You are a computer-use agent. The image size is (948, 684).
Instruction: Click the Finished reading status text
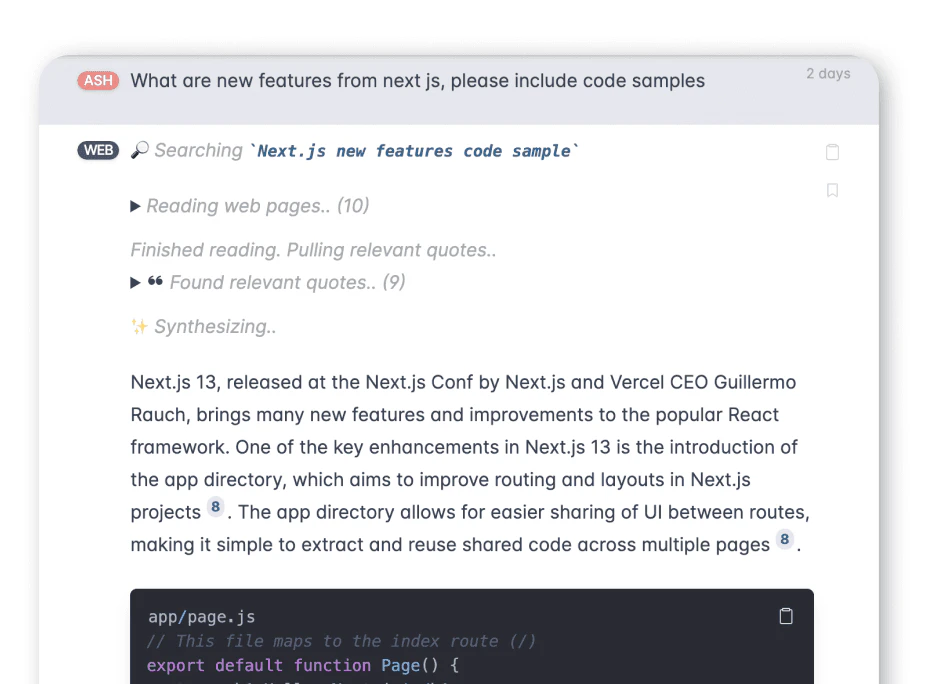pyautogui.click(x=313, y=249)
